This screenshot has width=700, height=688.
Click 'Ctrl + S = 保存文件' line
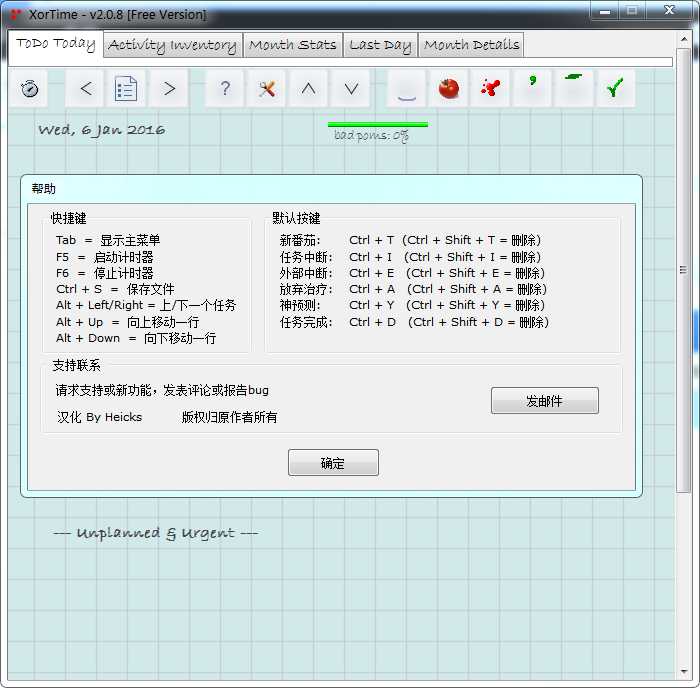click(x=115, y=289)
